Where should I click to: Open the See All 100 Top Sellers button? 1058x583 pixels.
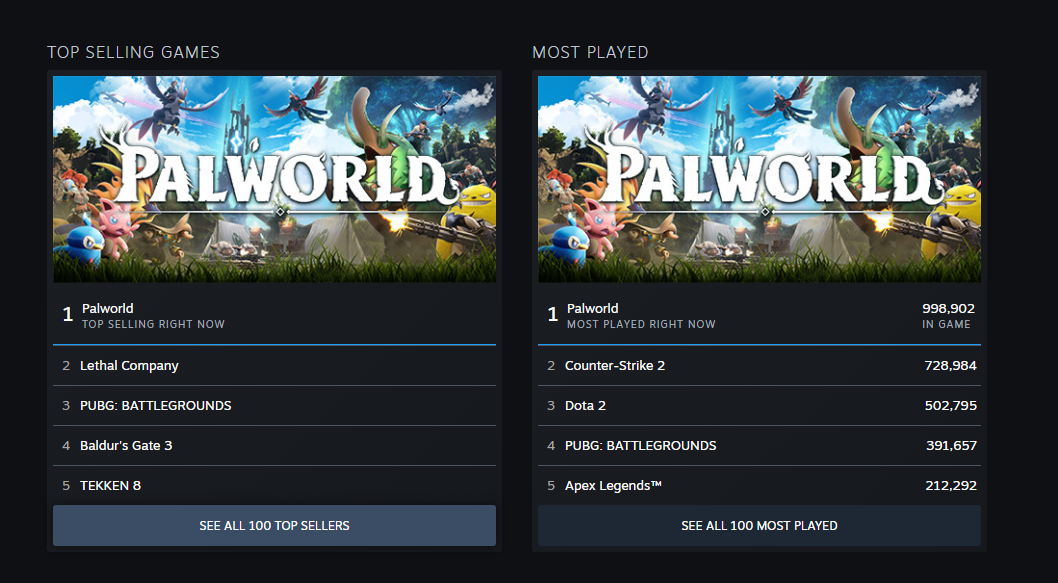point(274,525)
